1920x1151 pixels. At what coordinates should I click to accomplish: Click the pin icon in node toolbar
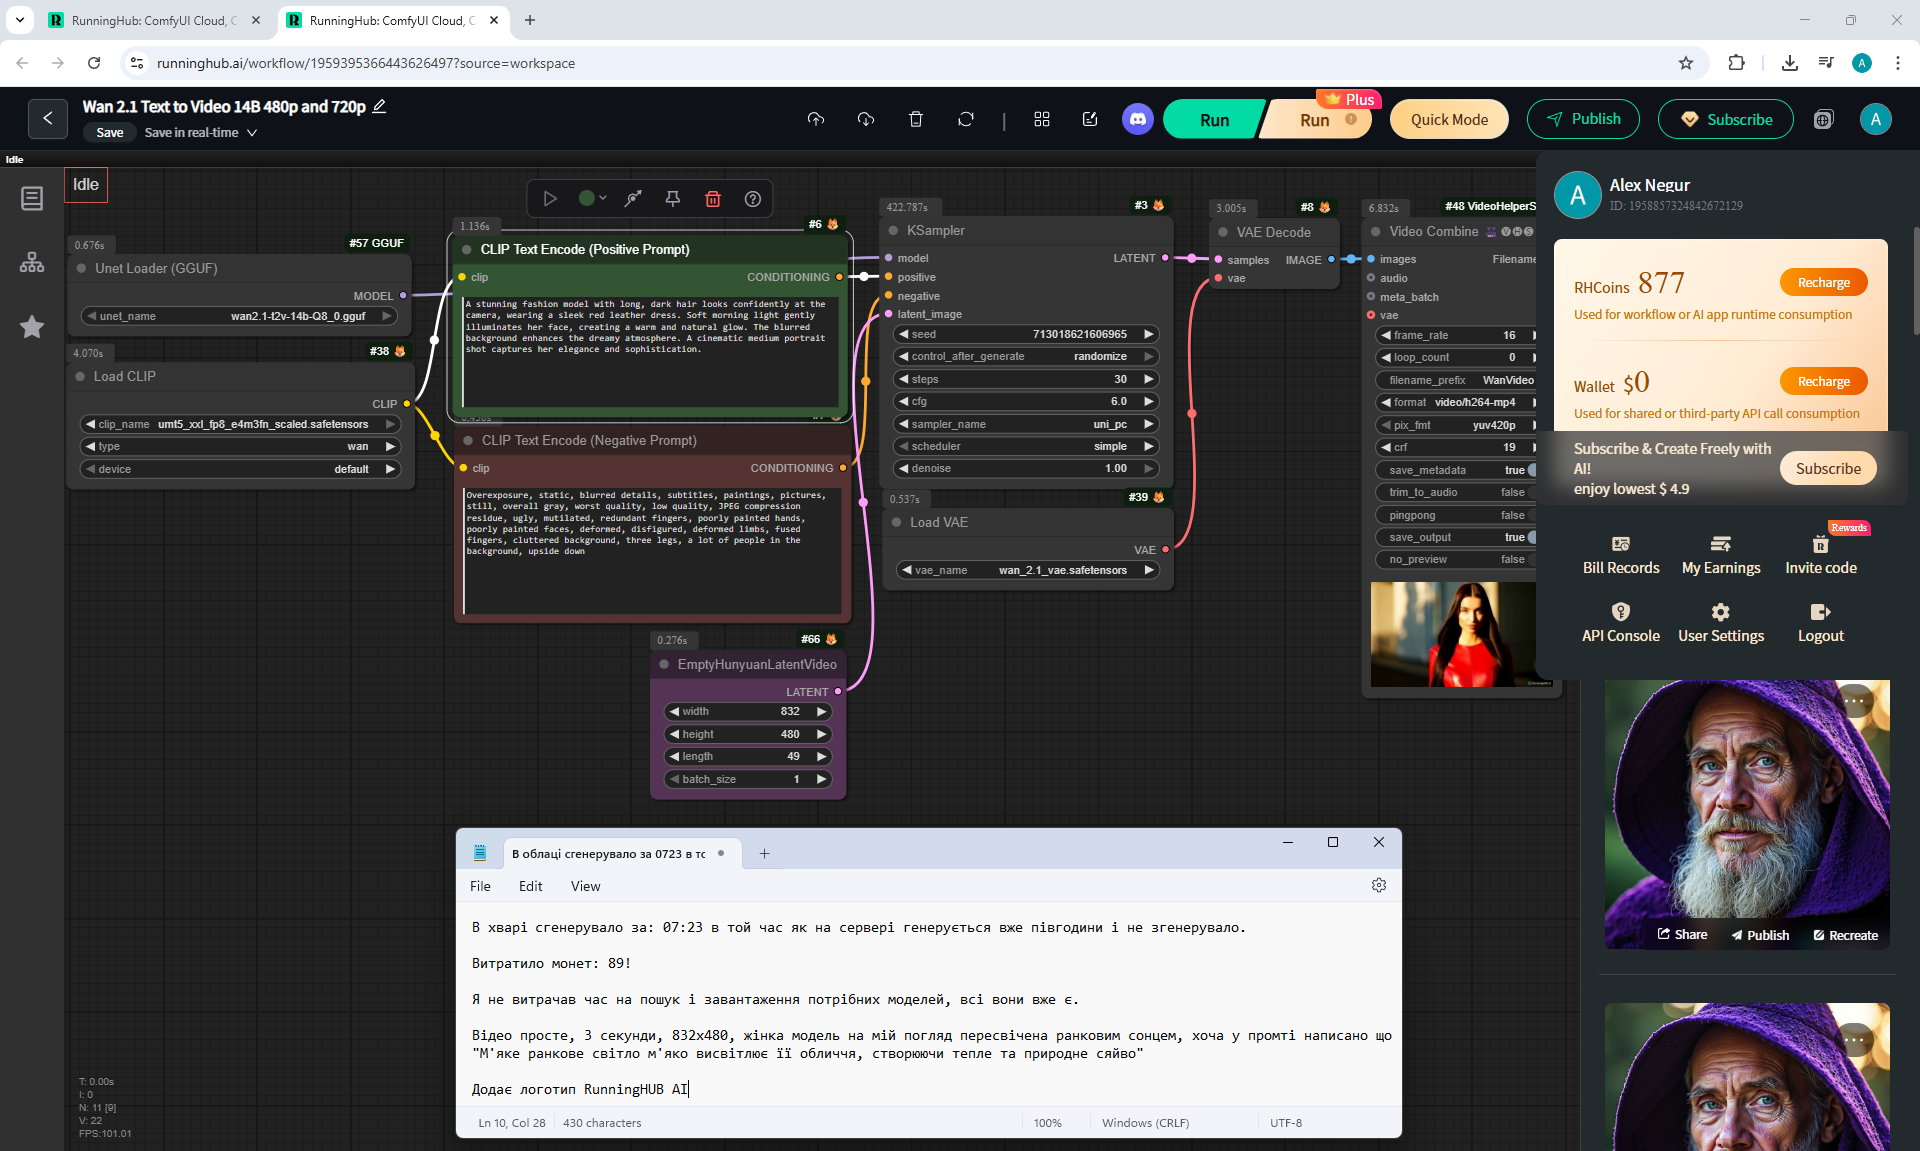coord(673,199)
